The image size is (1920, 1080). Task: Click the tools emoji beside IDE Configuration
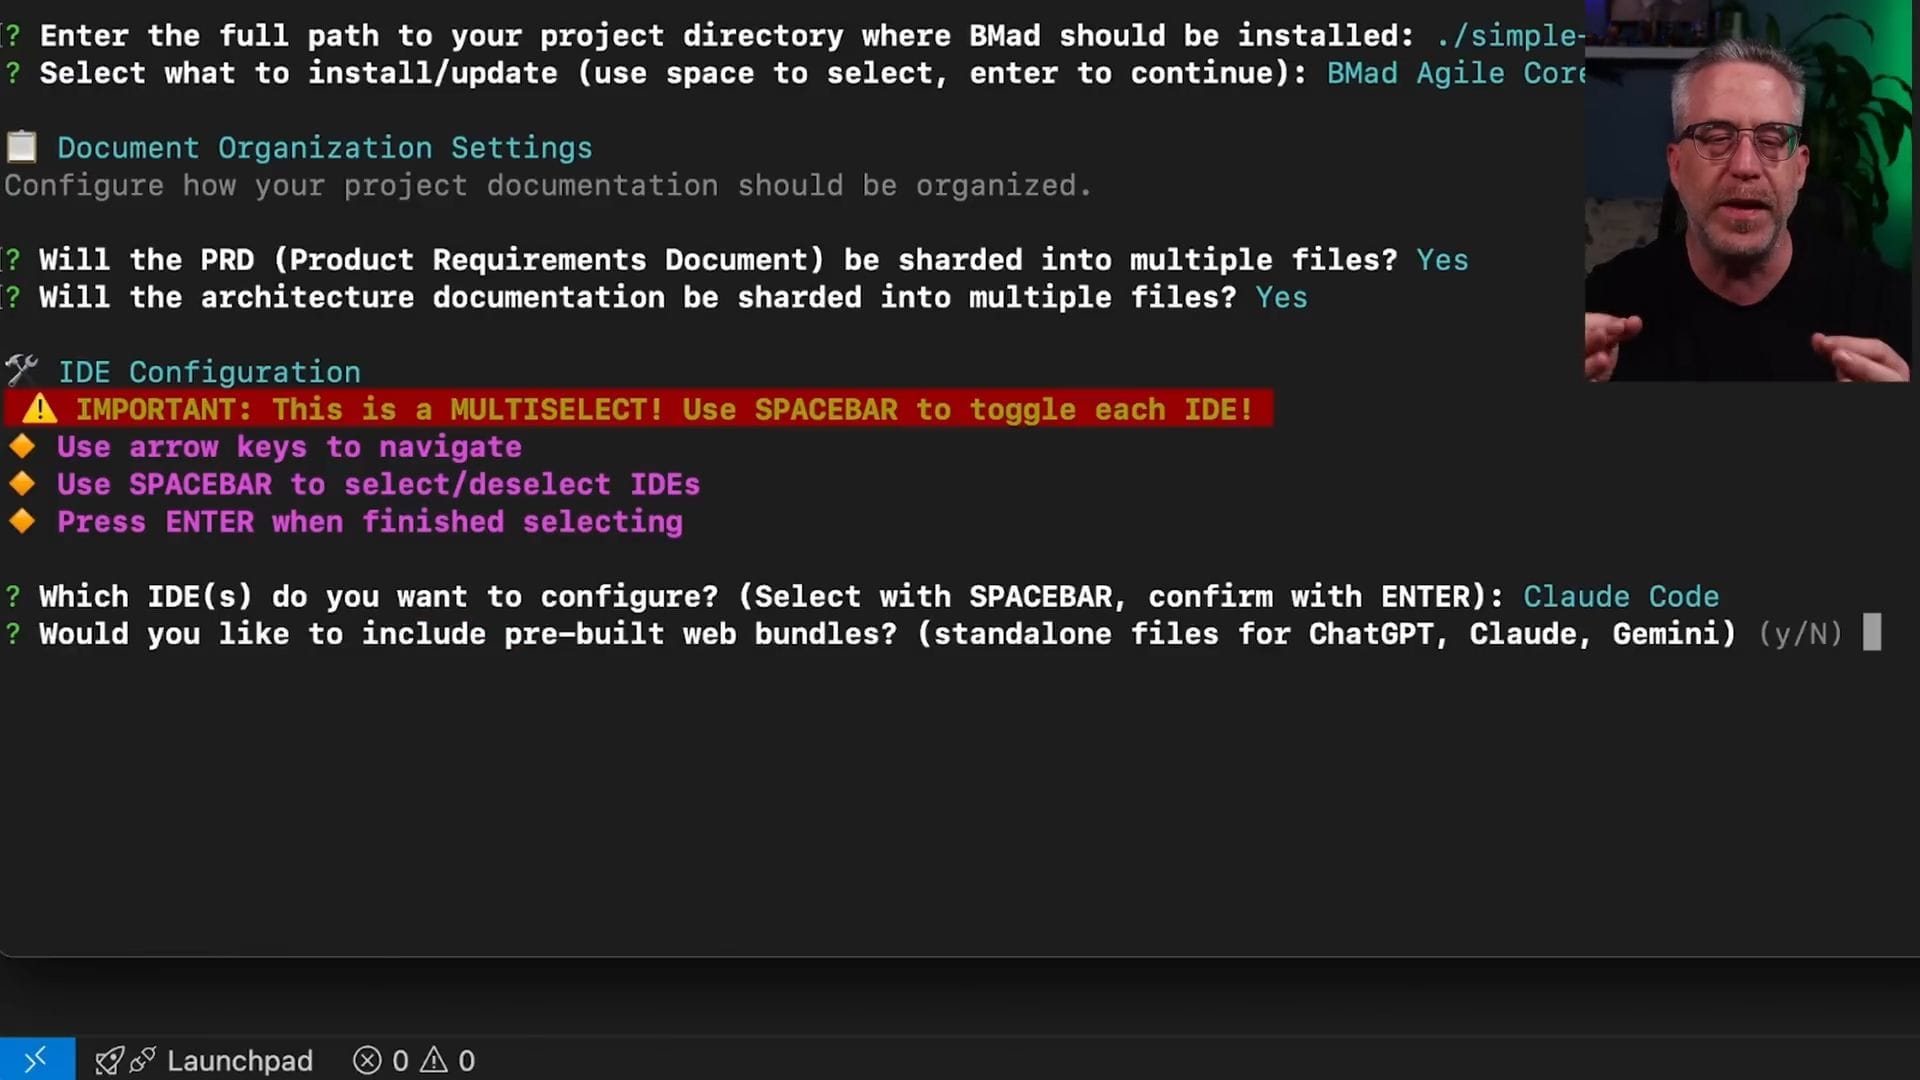21,371
